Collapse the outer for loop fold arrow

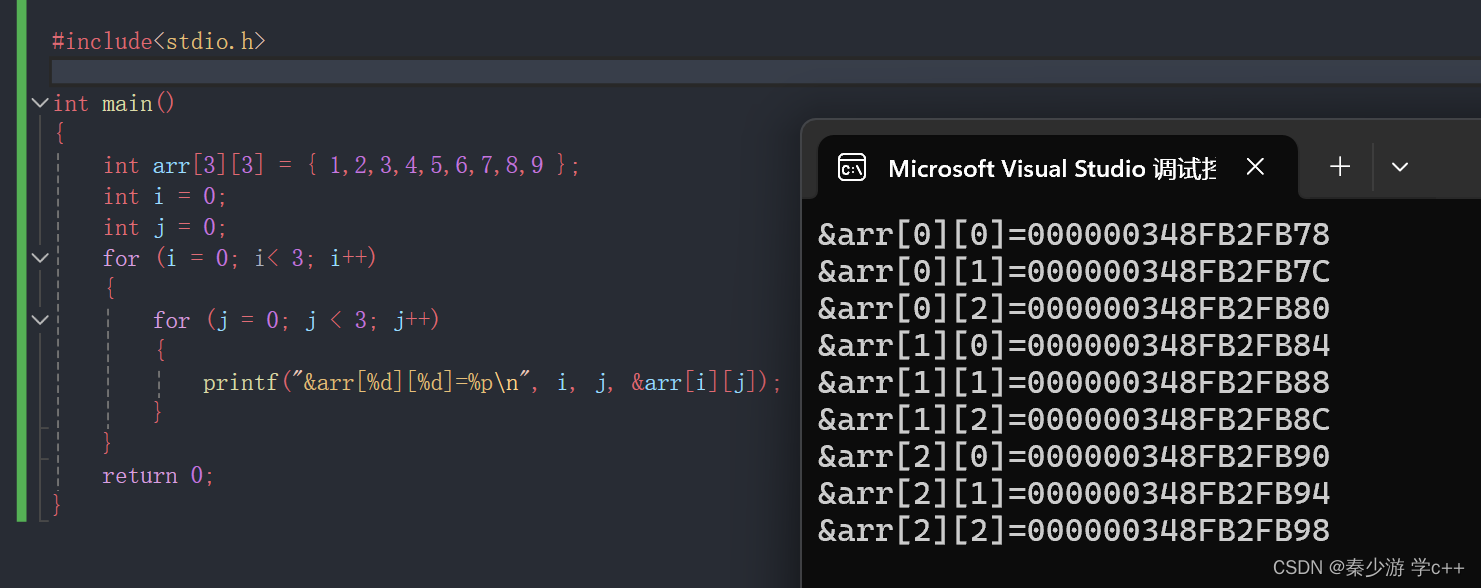pyautogui.click(x=40, y=258)
